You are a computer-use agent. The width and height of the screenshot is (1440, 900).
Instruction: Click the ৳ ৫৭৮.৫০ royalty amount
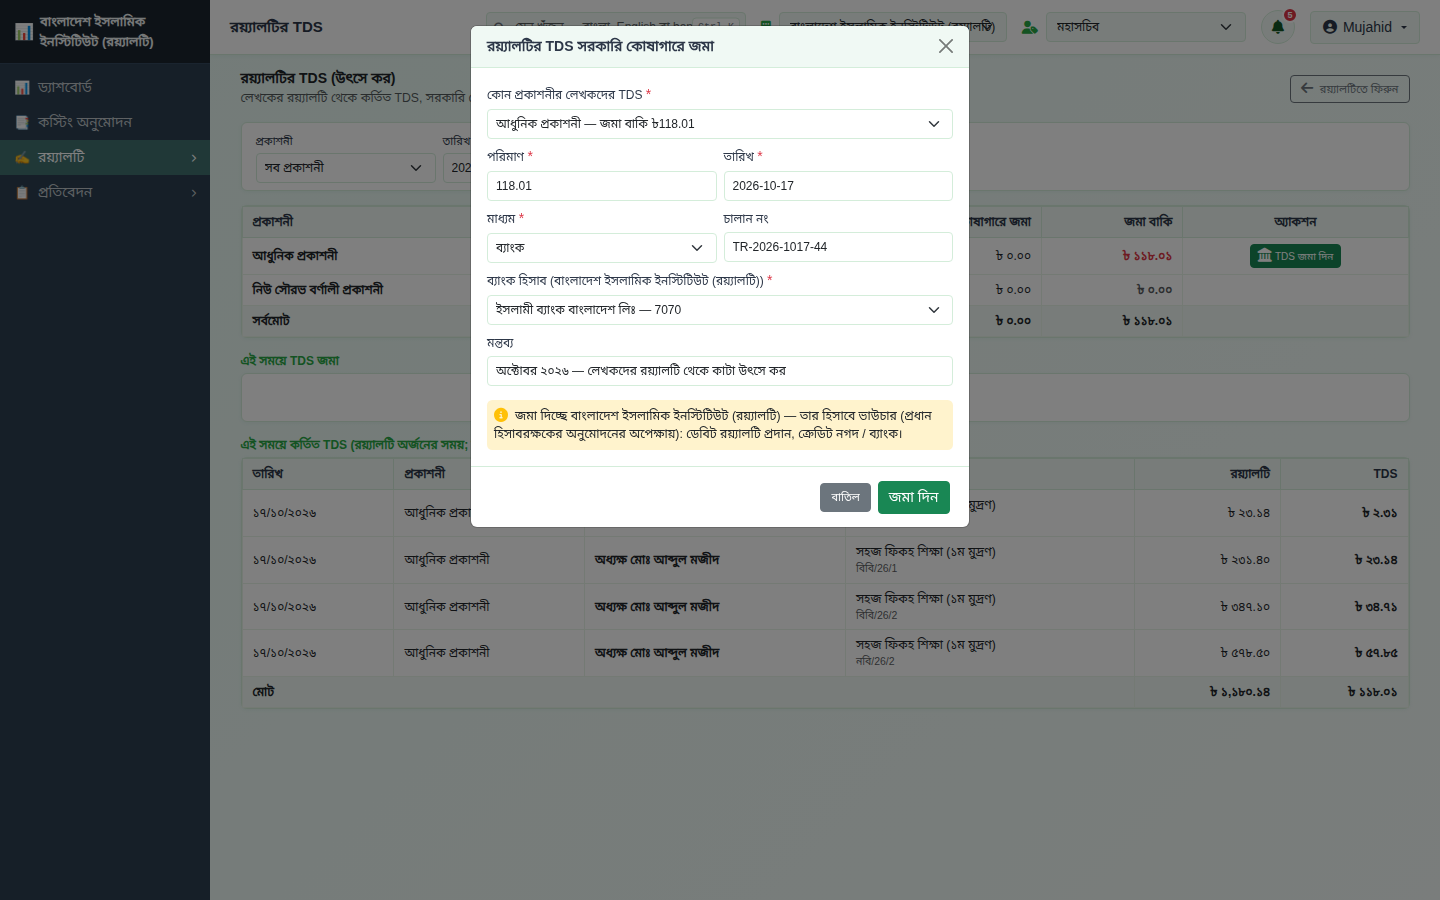click(1245, 653)
